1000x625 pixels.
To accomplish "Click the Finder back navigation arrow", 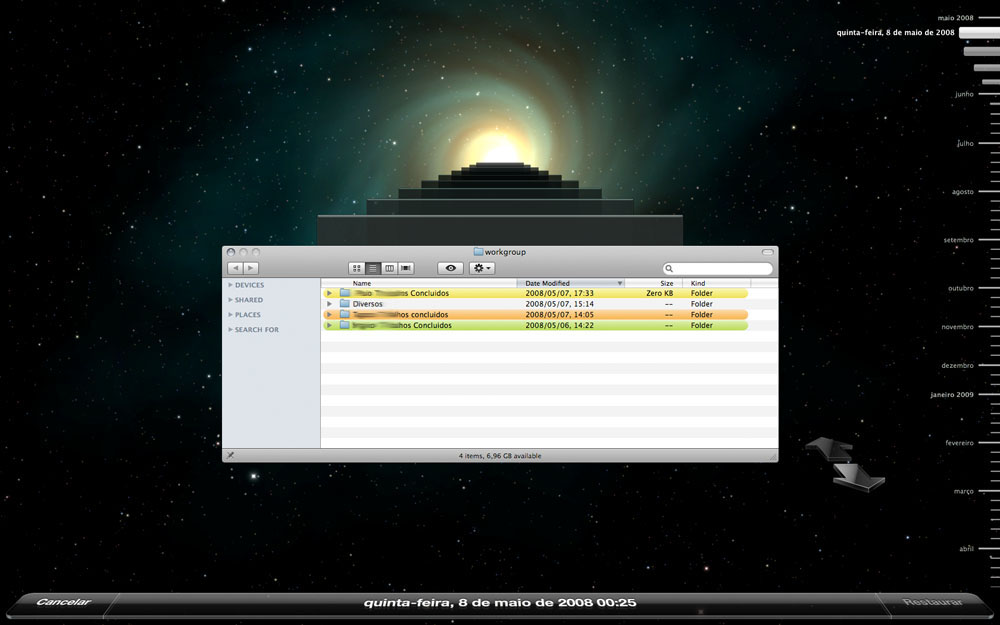I will coord(235,268).
